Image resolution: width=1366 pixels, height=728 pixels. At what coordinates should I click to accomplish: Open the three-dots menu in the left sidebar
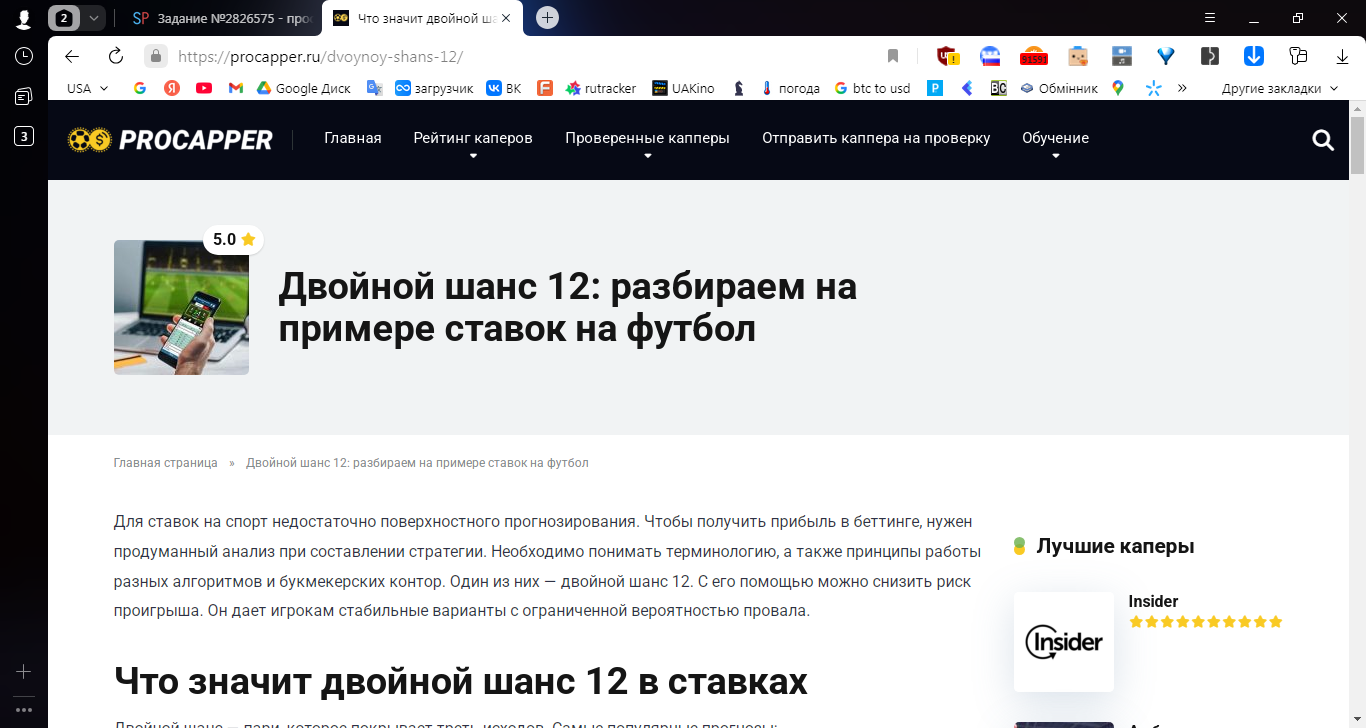coord(24,709)
